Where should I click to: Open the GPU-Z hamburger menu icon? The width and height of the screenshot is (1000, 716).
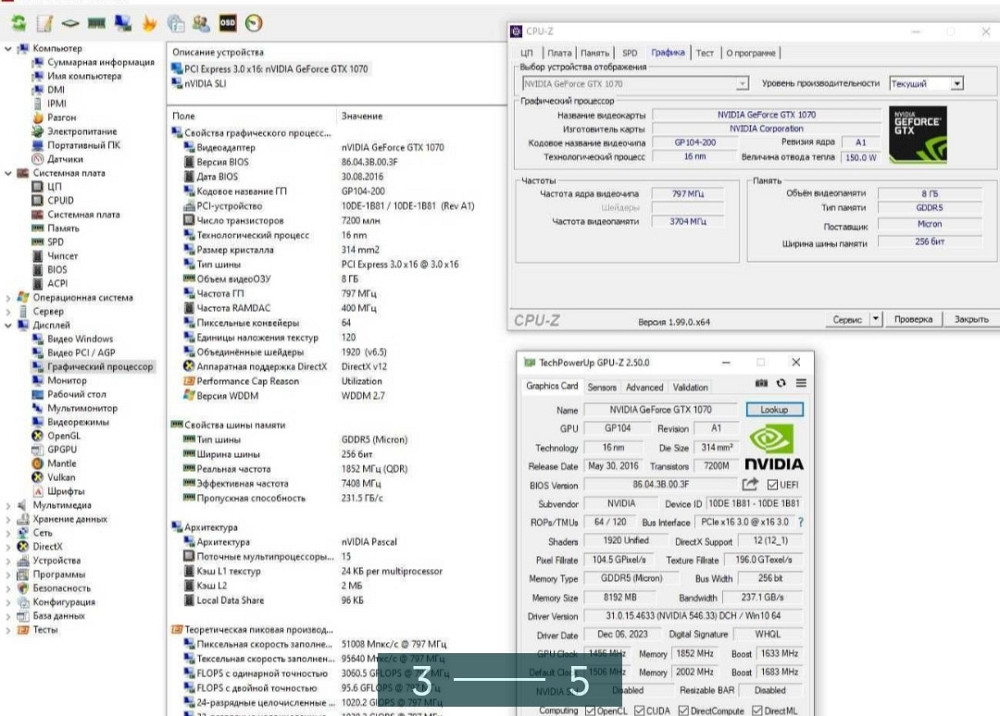coord(801,383)
